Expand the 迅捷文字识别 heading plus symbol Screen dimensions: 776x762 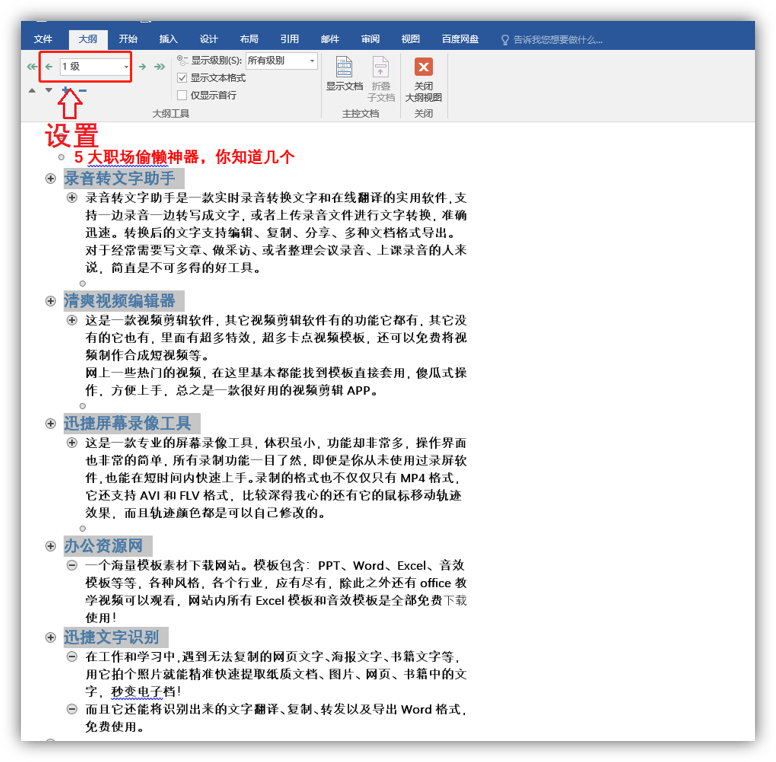pos(50,637)
